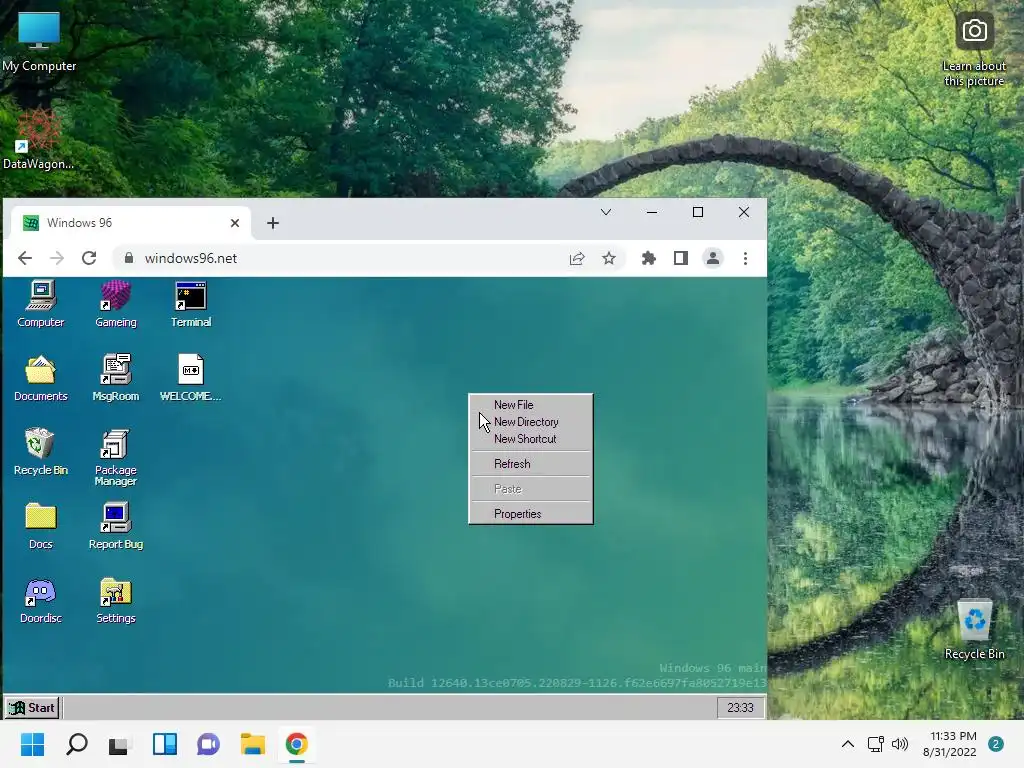Click the Chrome back arrow
The height and width of the screenshot is (768, 1024).
pyautogui.click(x=25, y=258)
